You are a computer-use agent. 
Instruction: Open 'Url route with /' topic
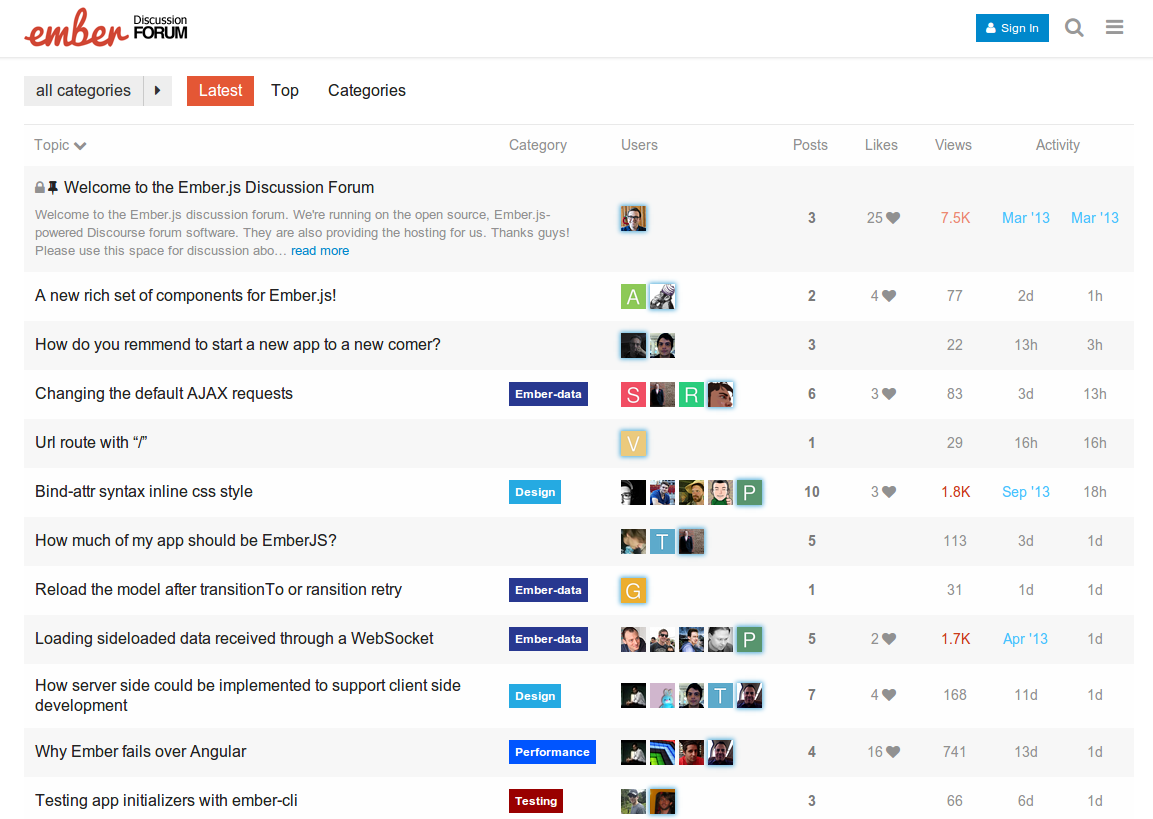[x=91, y=443]
